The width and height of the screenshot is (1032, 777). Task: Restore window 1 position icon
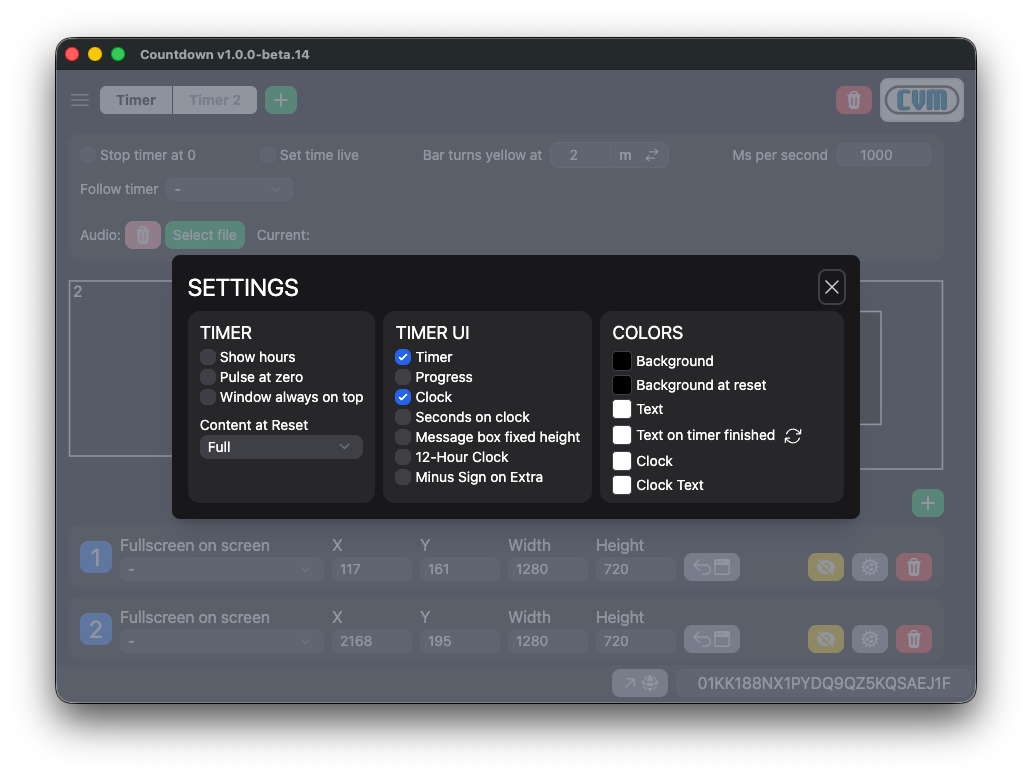(711, 567)
